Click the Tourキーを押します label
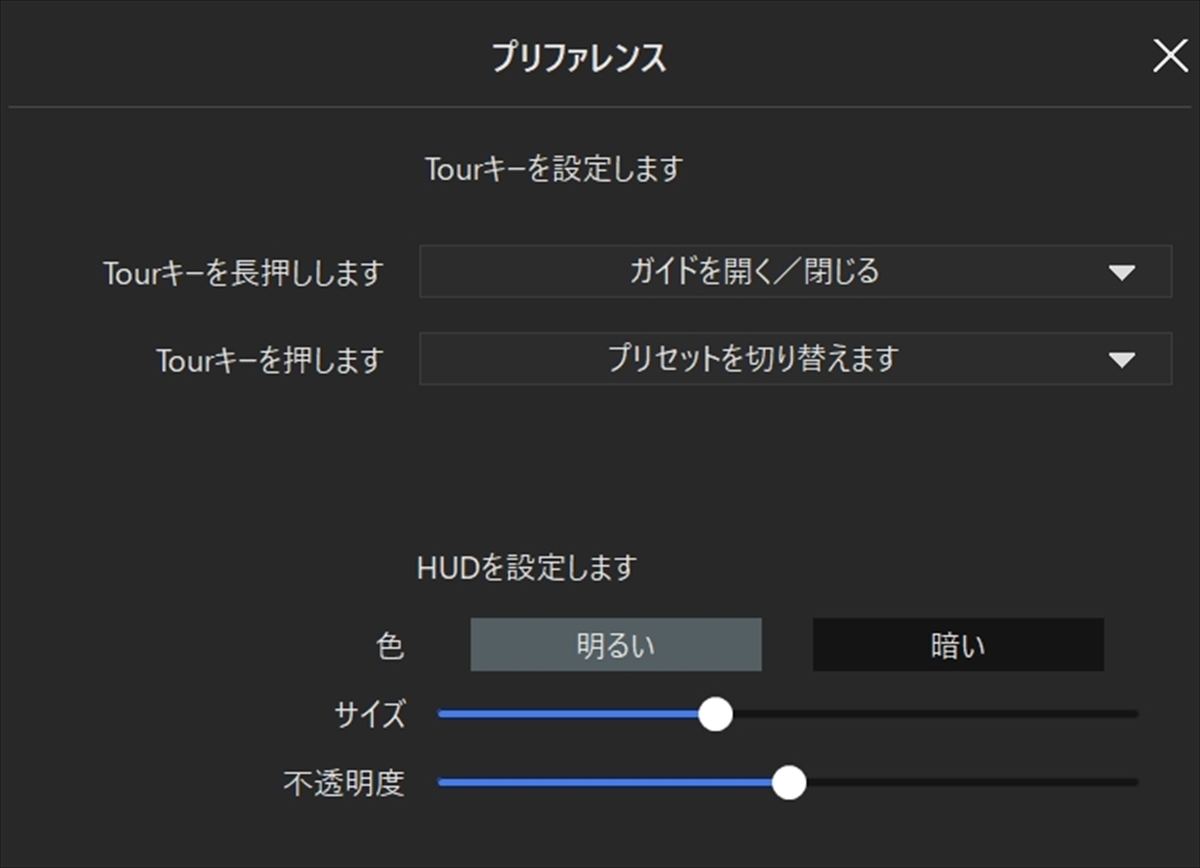 point(270,360)
